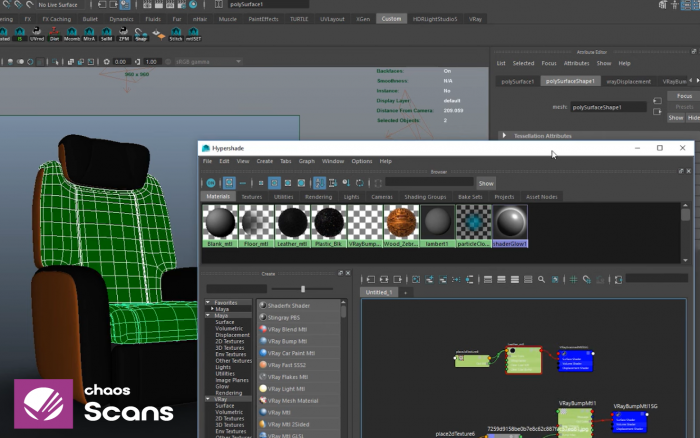Image resolution: width=700 pixels, height=438 pixels.
Task: Open the No Live Surface field
Action: (x=60, y=4)
